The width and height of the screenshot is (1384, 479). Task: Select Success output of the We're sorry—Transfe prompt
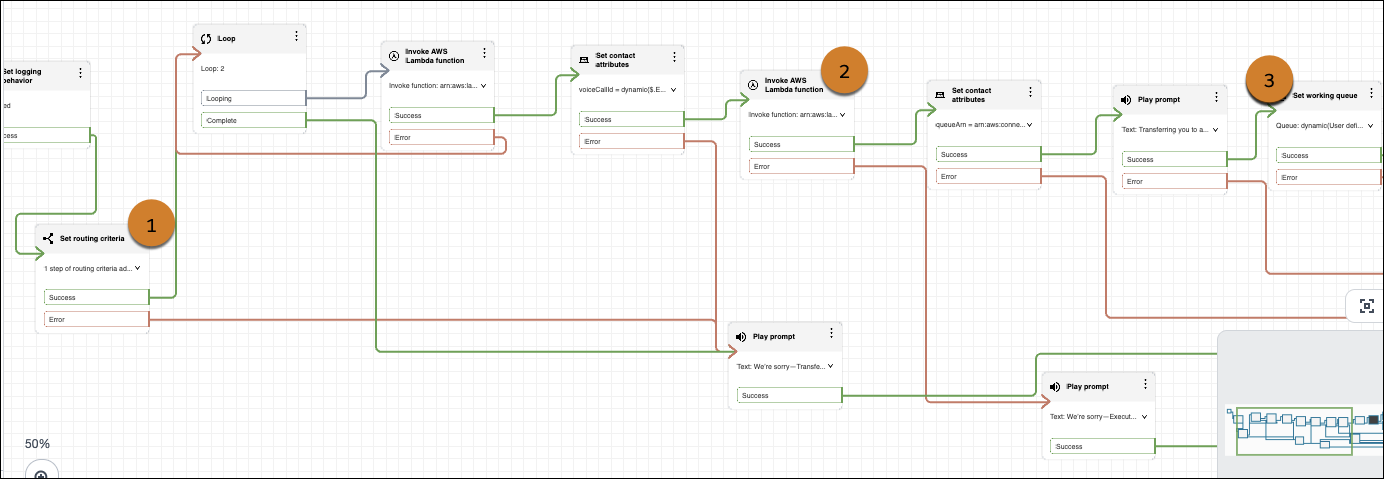(x=790, y=395)
